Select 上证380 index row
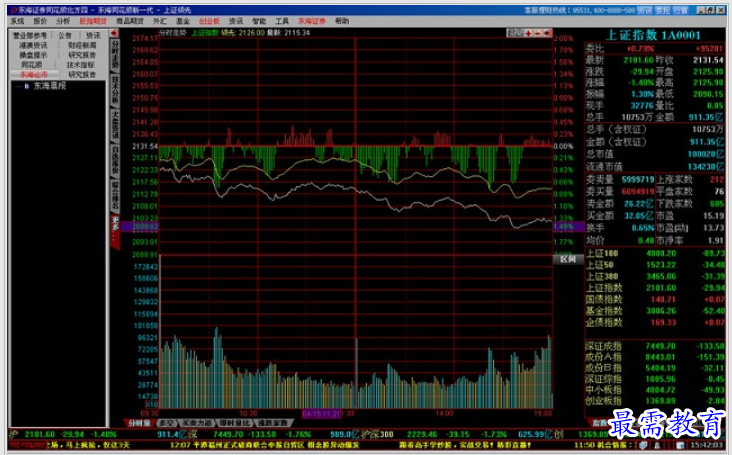This screenshot has height=455, width=732. 655,276
